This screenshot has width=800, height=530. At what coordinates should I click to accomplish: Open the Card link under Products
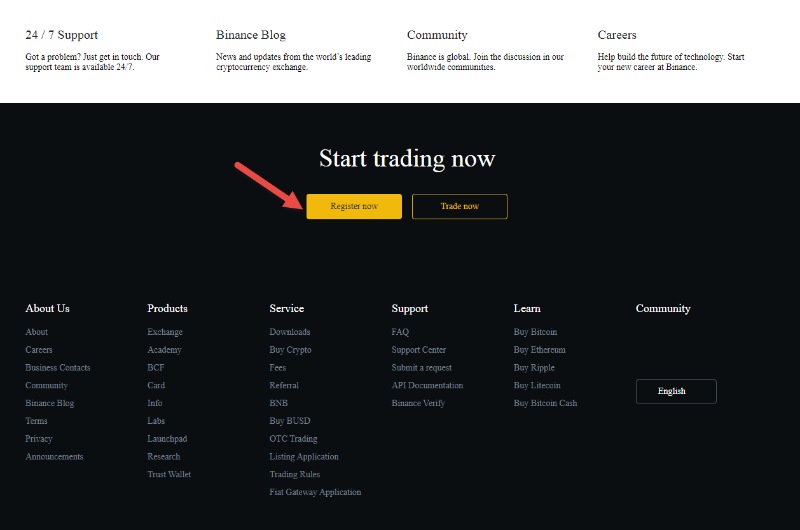(156, 386)
